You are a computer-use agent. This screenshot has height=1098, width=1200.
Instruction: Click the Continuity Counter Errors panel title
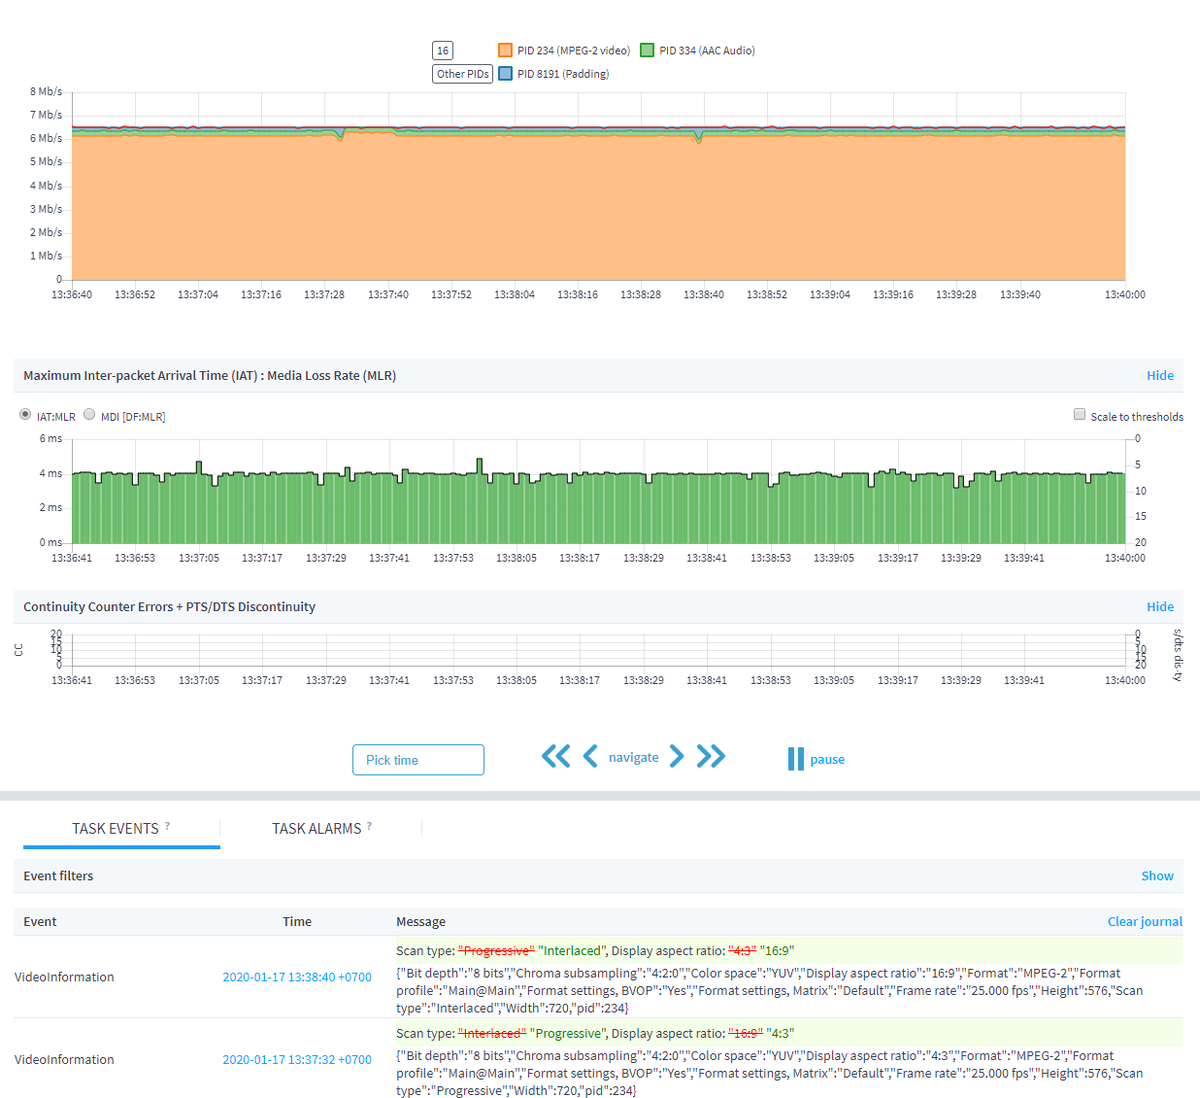pyautogui.click(x=169, y=606)
